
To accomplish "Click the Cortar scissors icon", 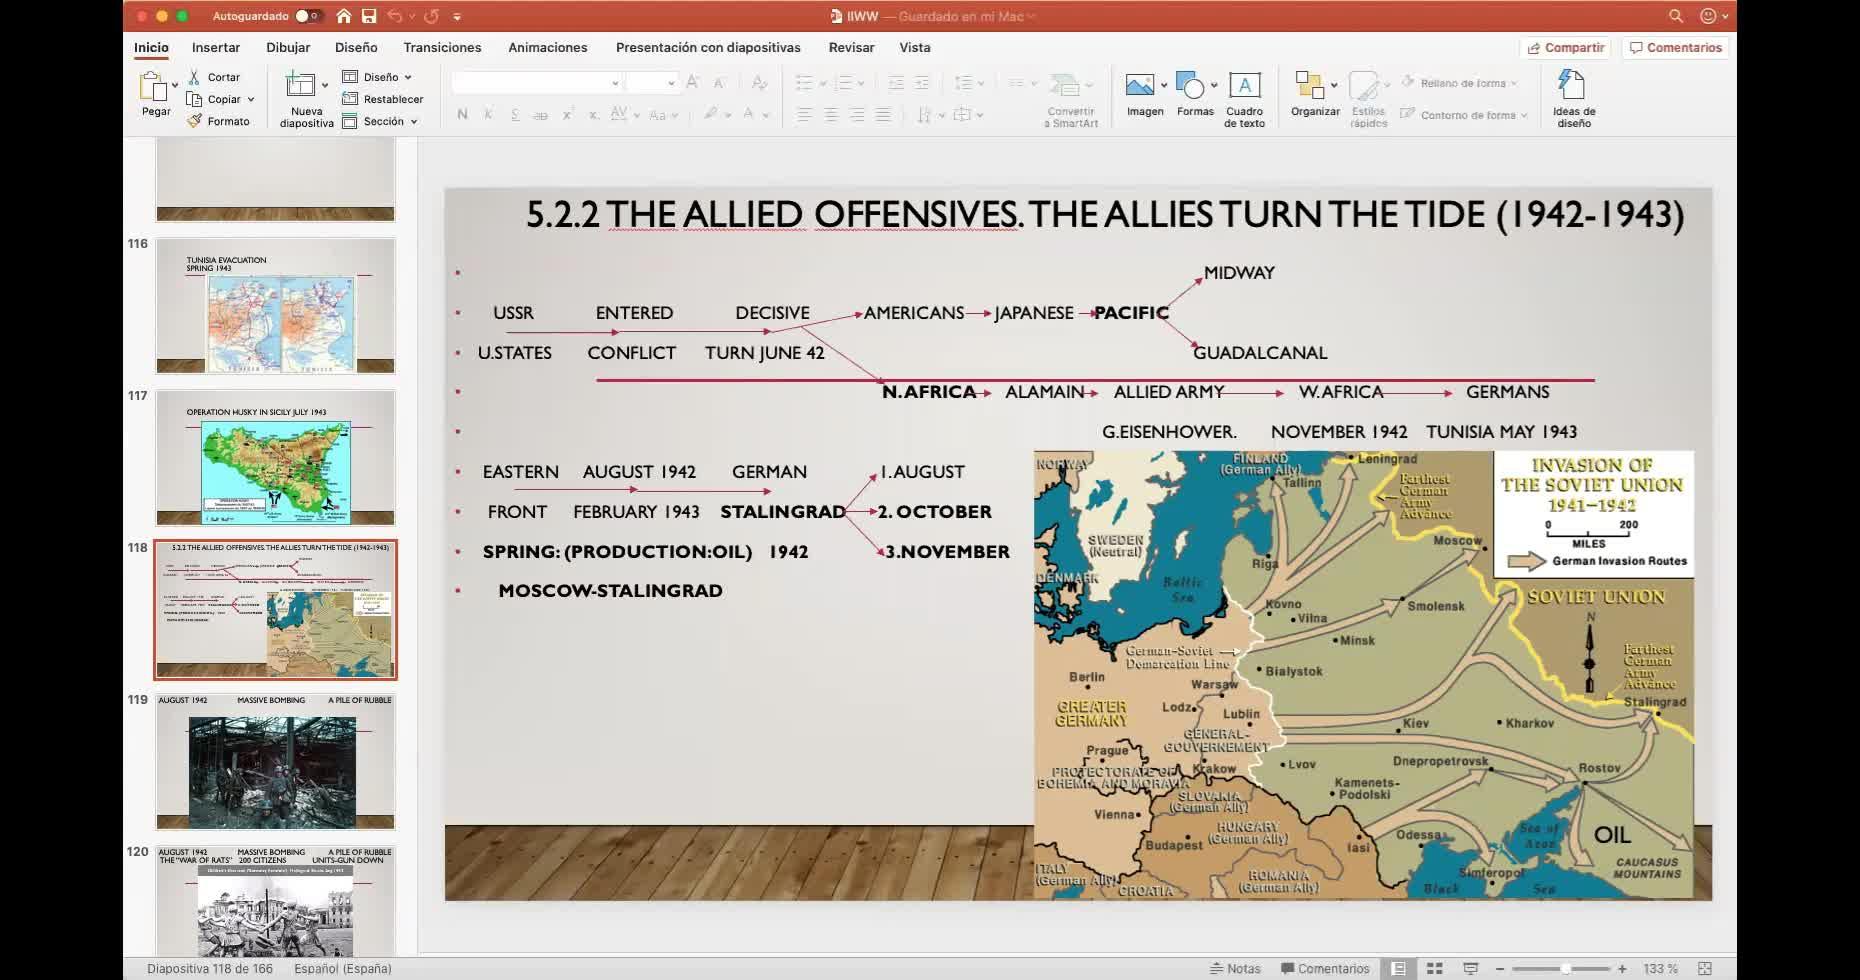I will (195, 77).
